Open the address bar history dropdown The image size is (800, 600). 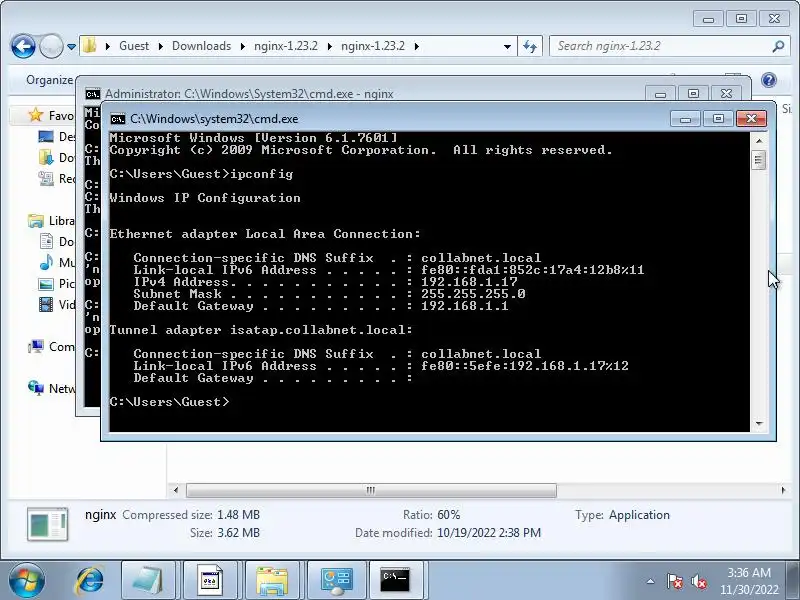click(x=507, y=46)
